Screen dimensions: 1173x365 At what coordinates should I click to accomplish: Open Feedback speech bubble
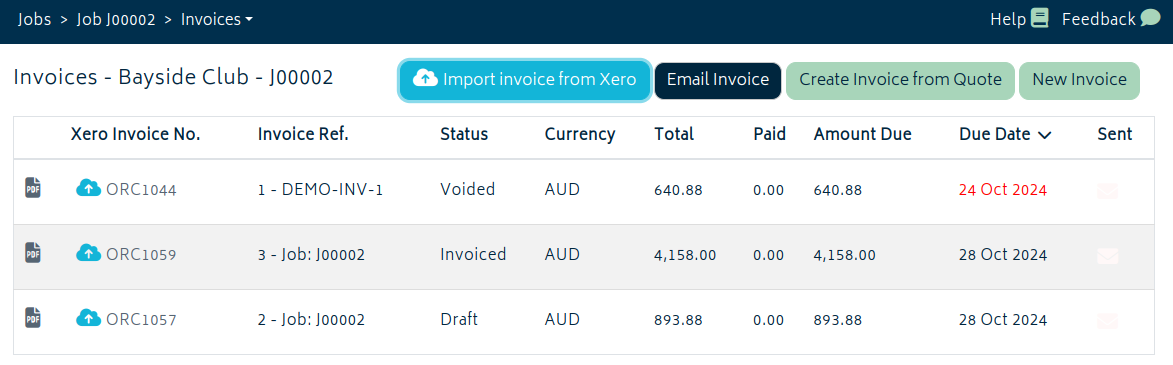1150,19
